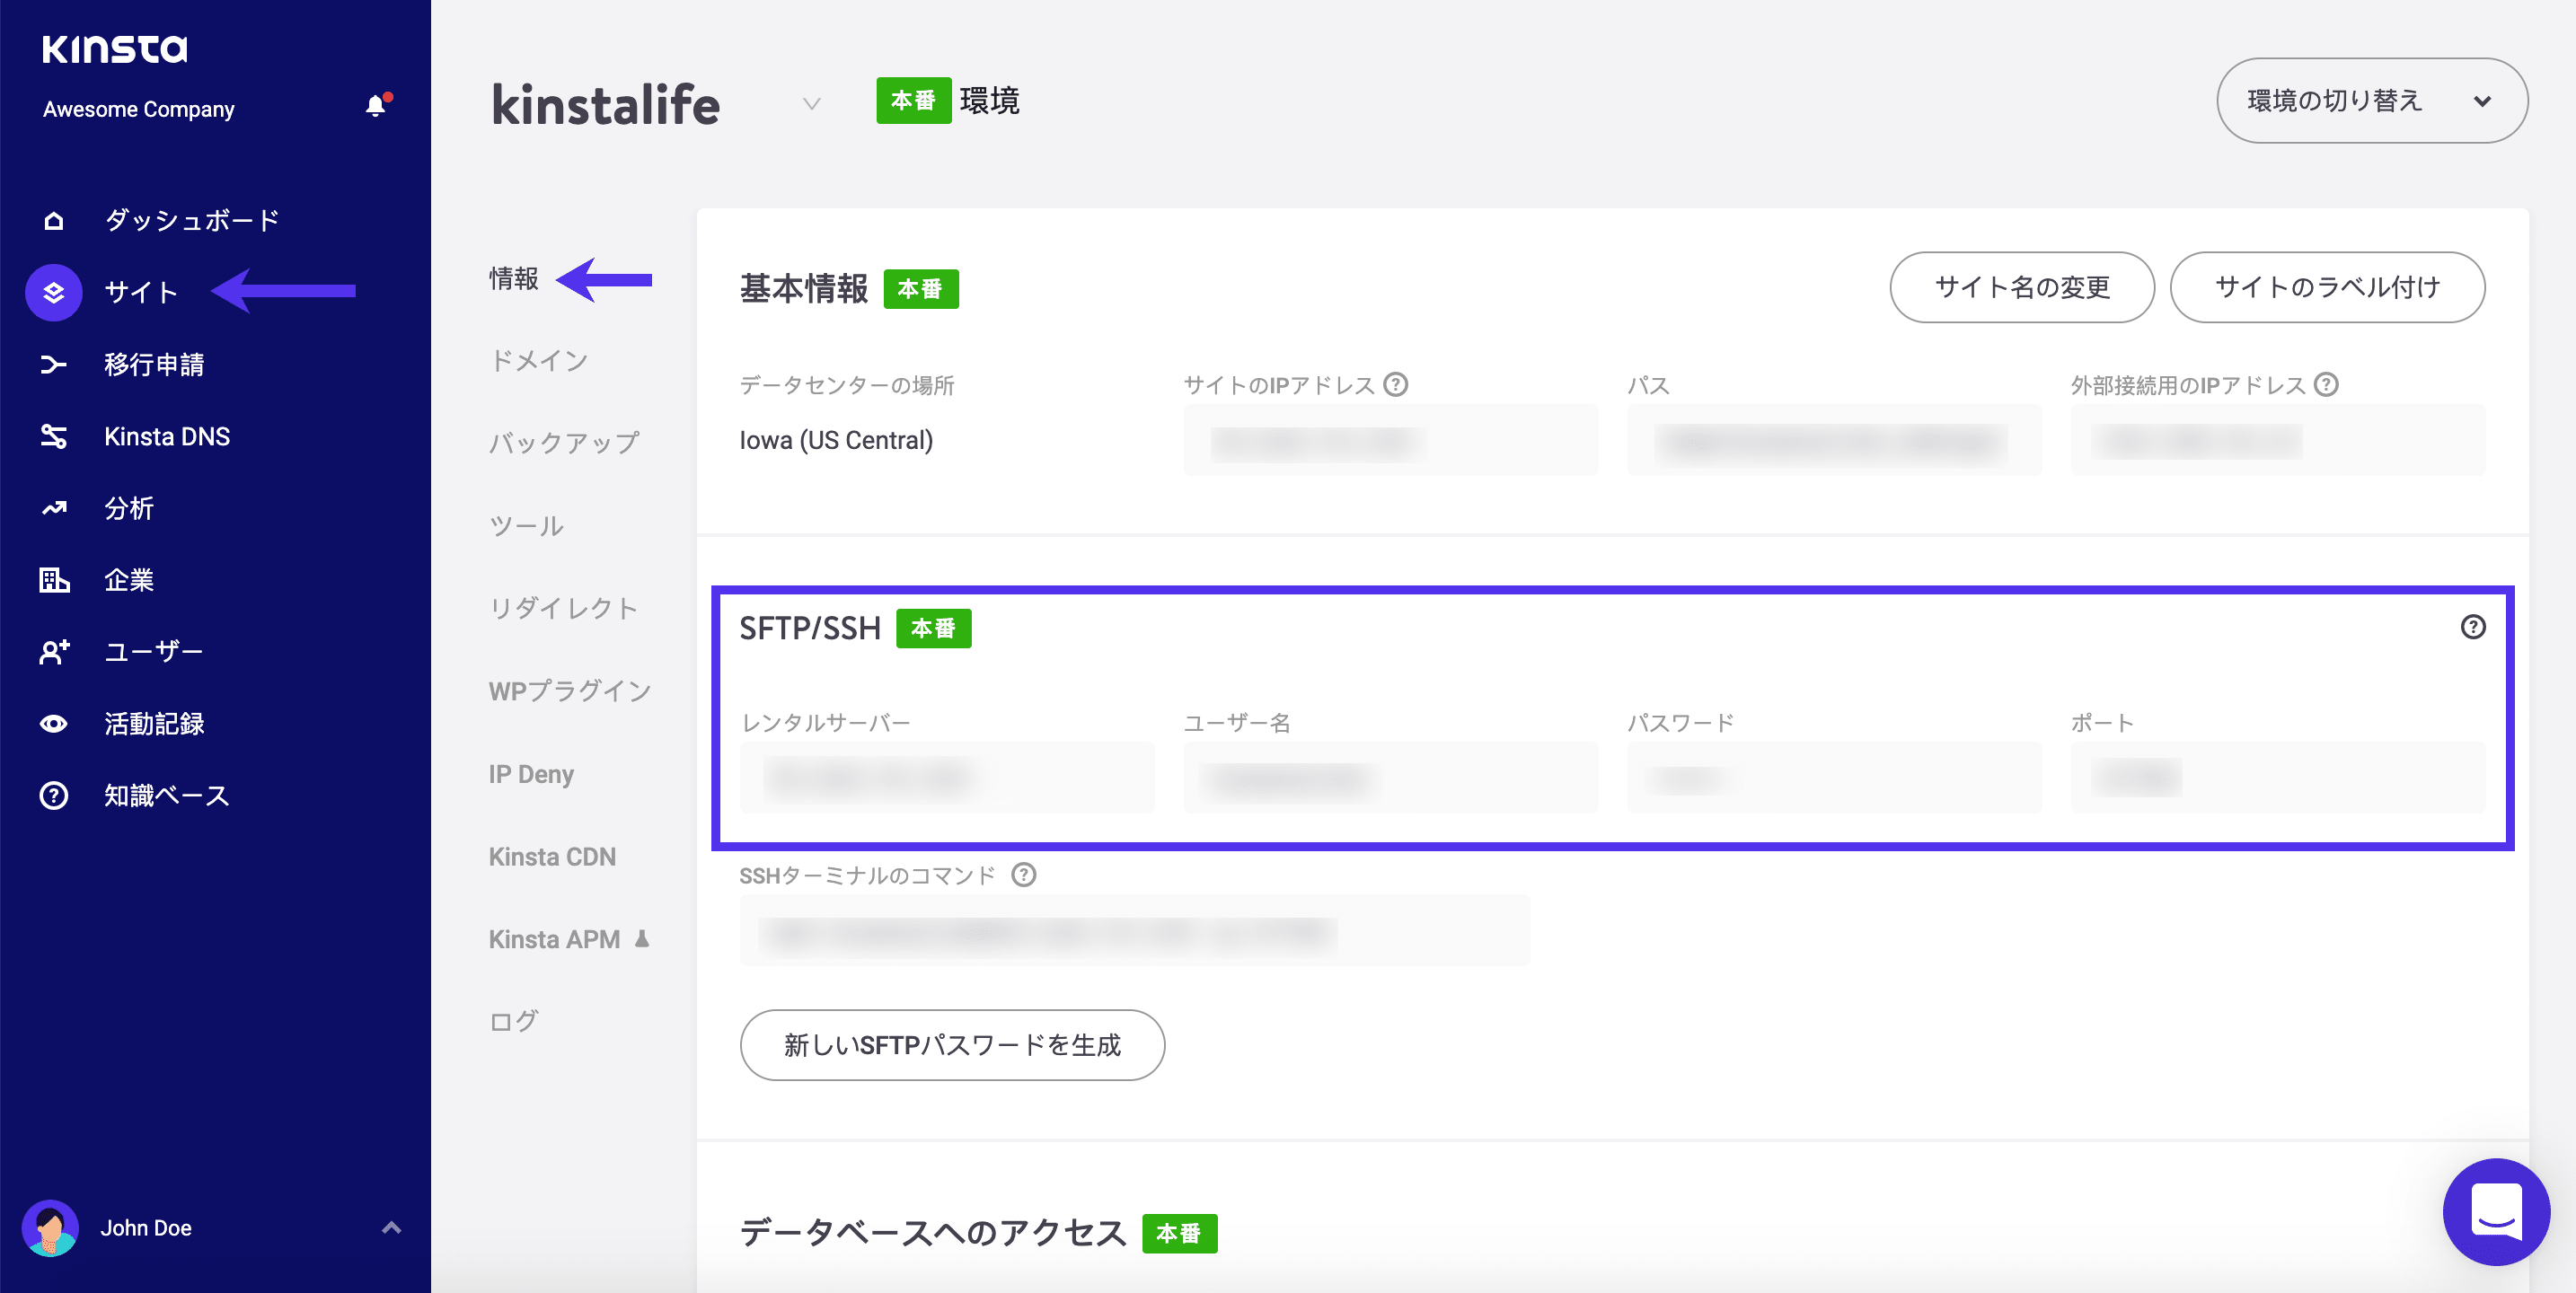The image size is (2576, 1293).
Task: Click the John Doe avatar thumbnail
Action: click(51, 1228)
